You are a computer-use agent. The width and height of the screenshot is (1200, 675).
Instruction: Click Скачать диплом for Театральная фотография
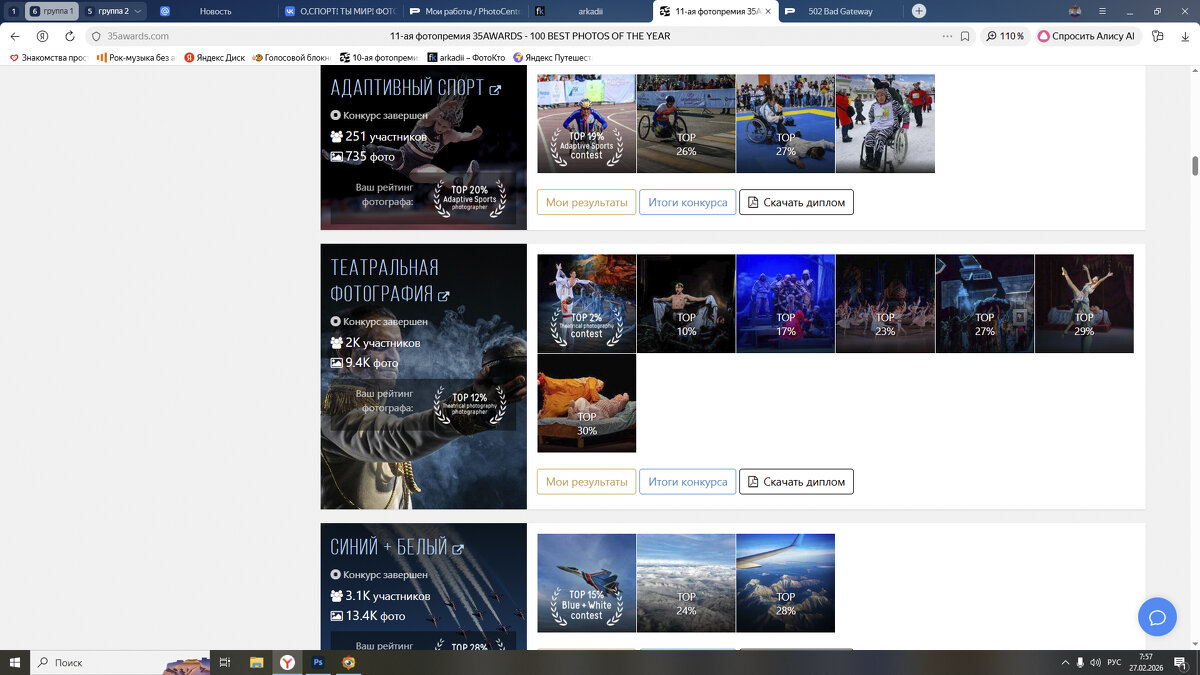point(797,481)
